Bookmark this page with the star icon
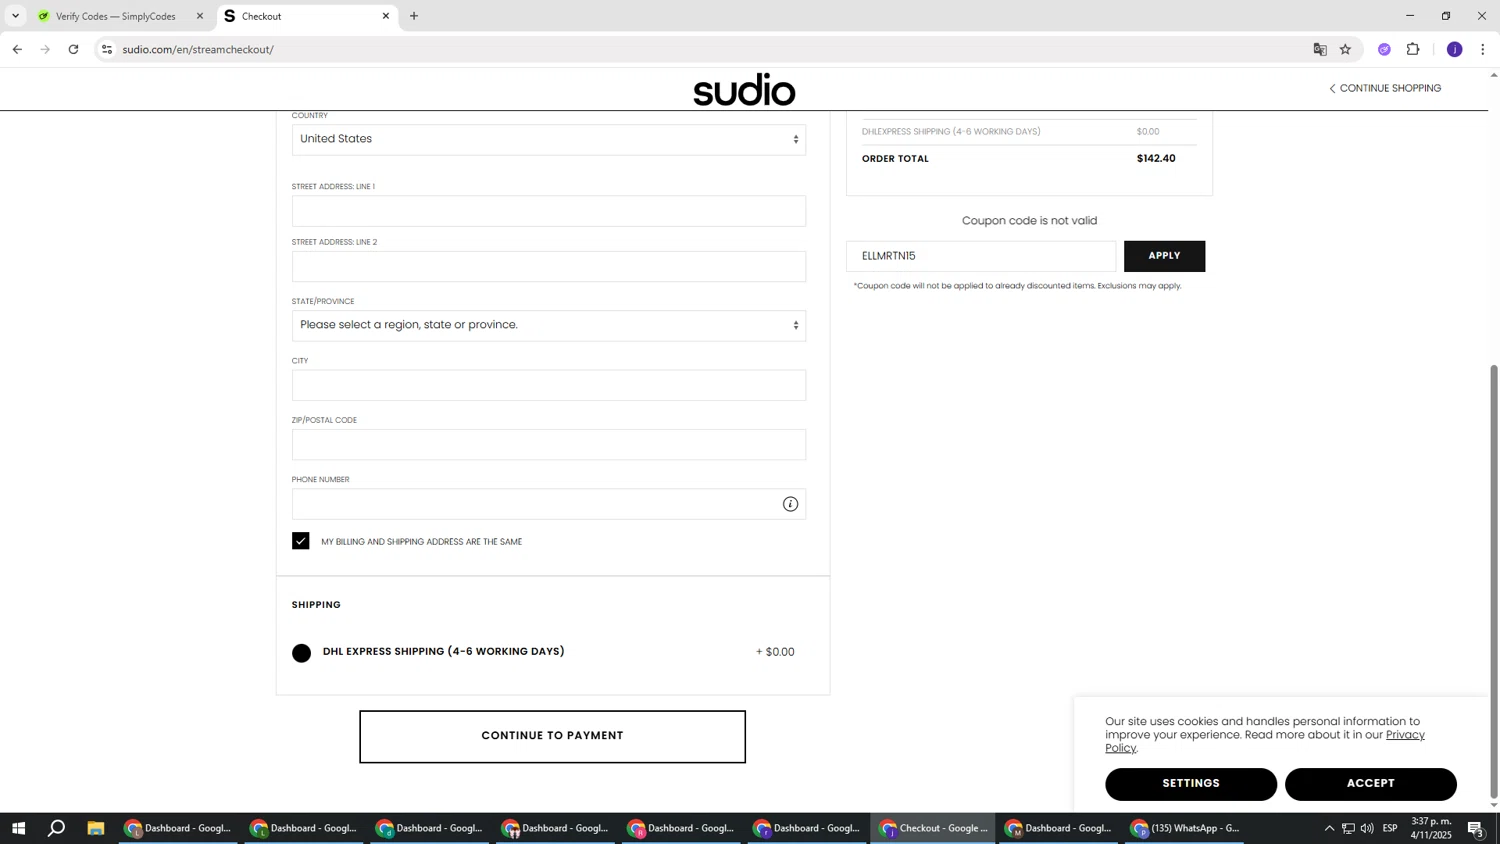This screenshot has height=844, width=1500. (1345, 49)
